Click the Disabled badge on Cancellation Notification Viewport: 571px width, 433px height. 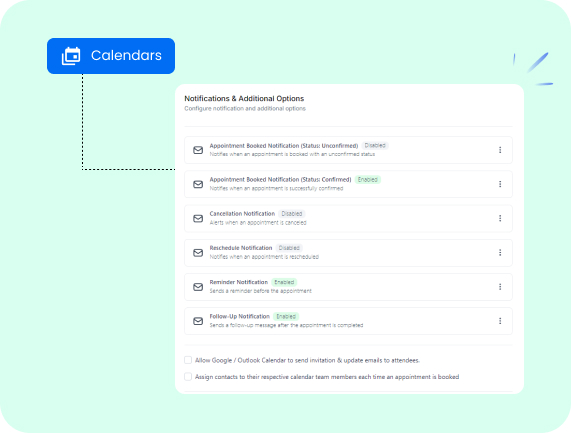click(x=292, y=214)
